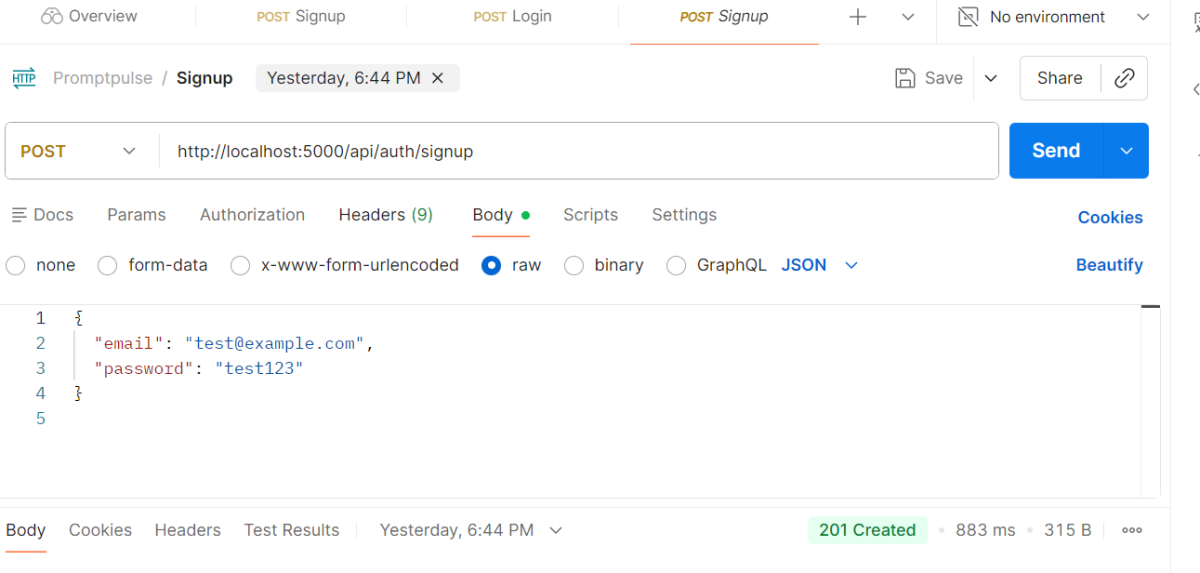Open new request tab with plus icon
Screen dimensions: 1200x573
[857, 17]
